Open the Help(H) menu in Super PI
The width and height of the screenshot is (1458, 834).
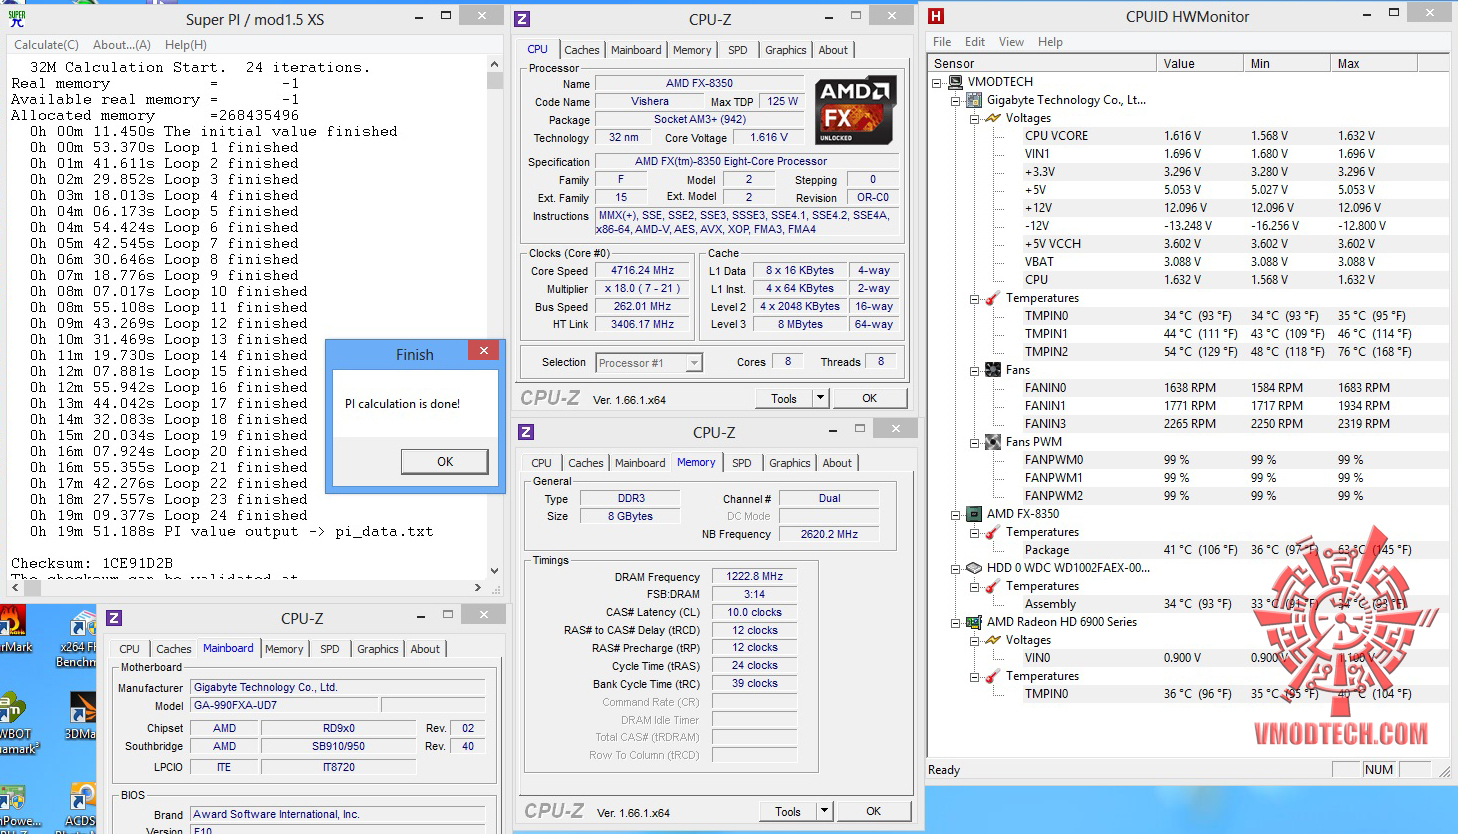pyautogui.click(x=186, y=45)
